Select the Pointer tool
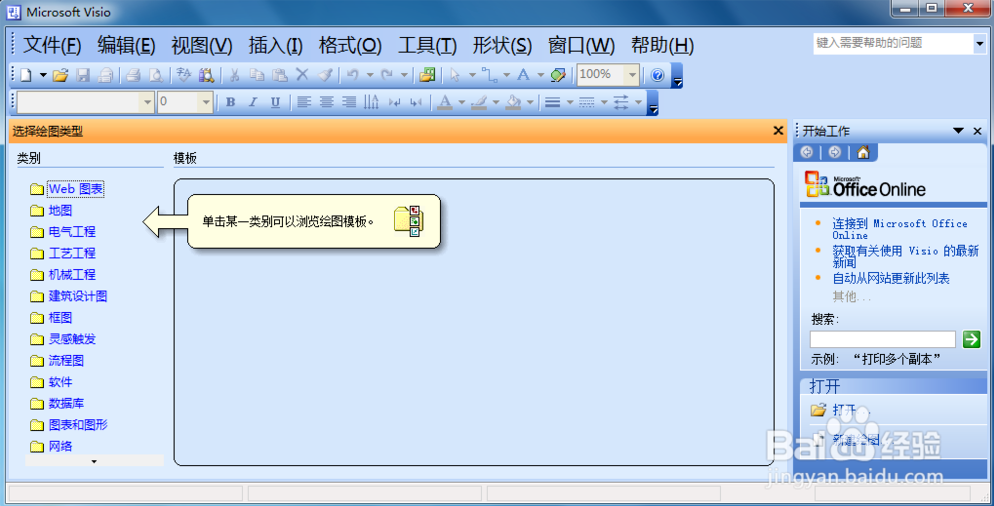 [x=455, y=75]
